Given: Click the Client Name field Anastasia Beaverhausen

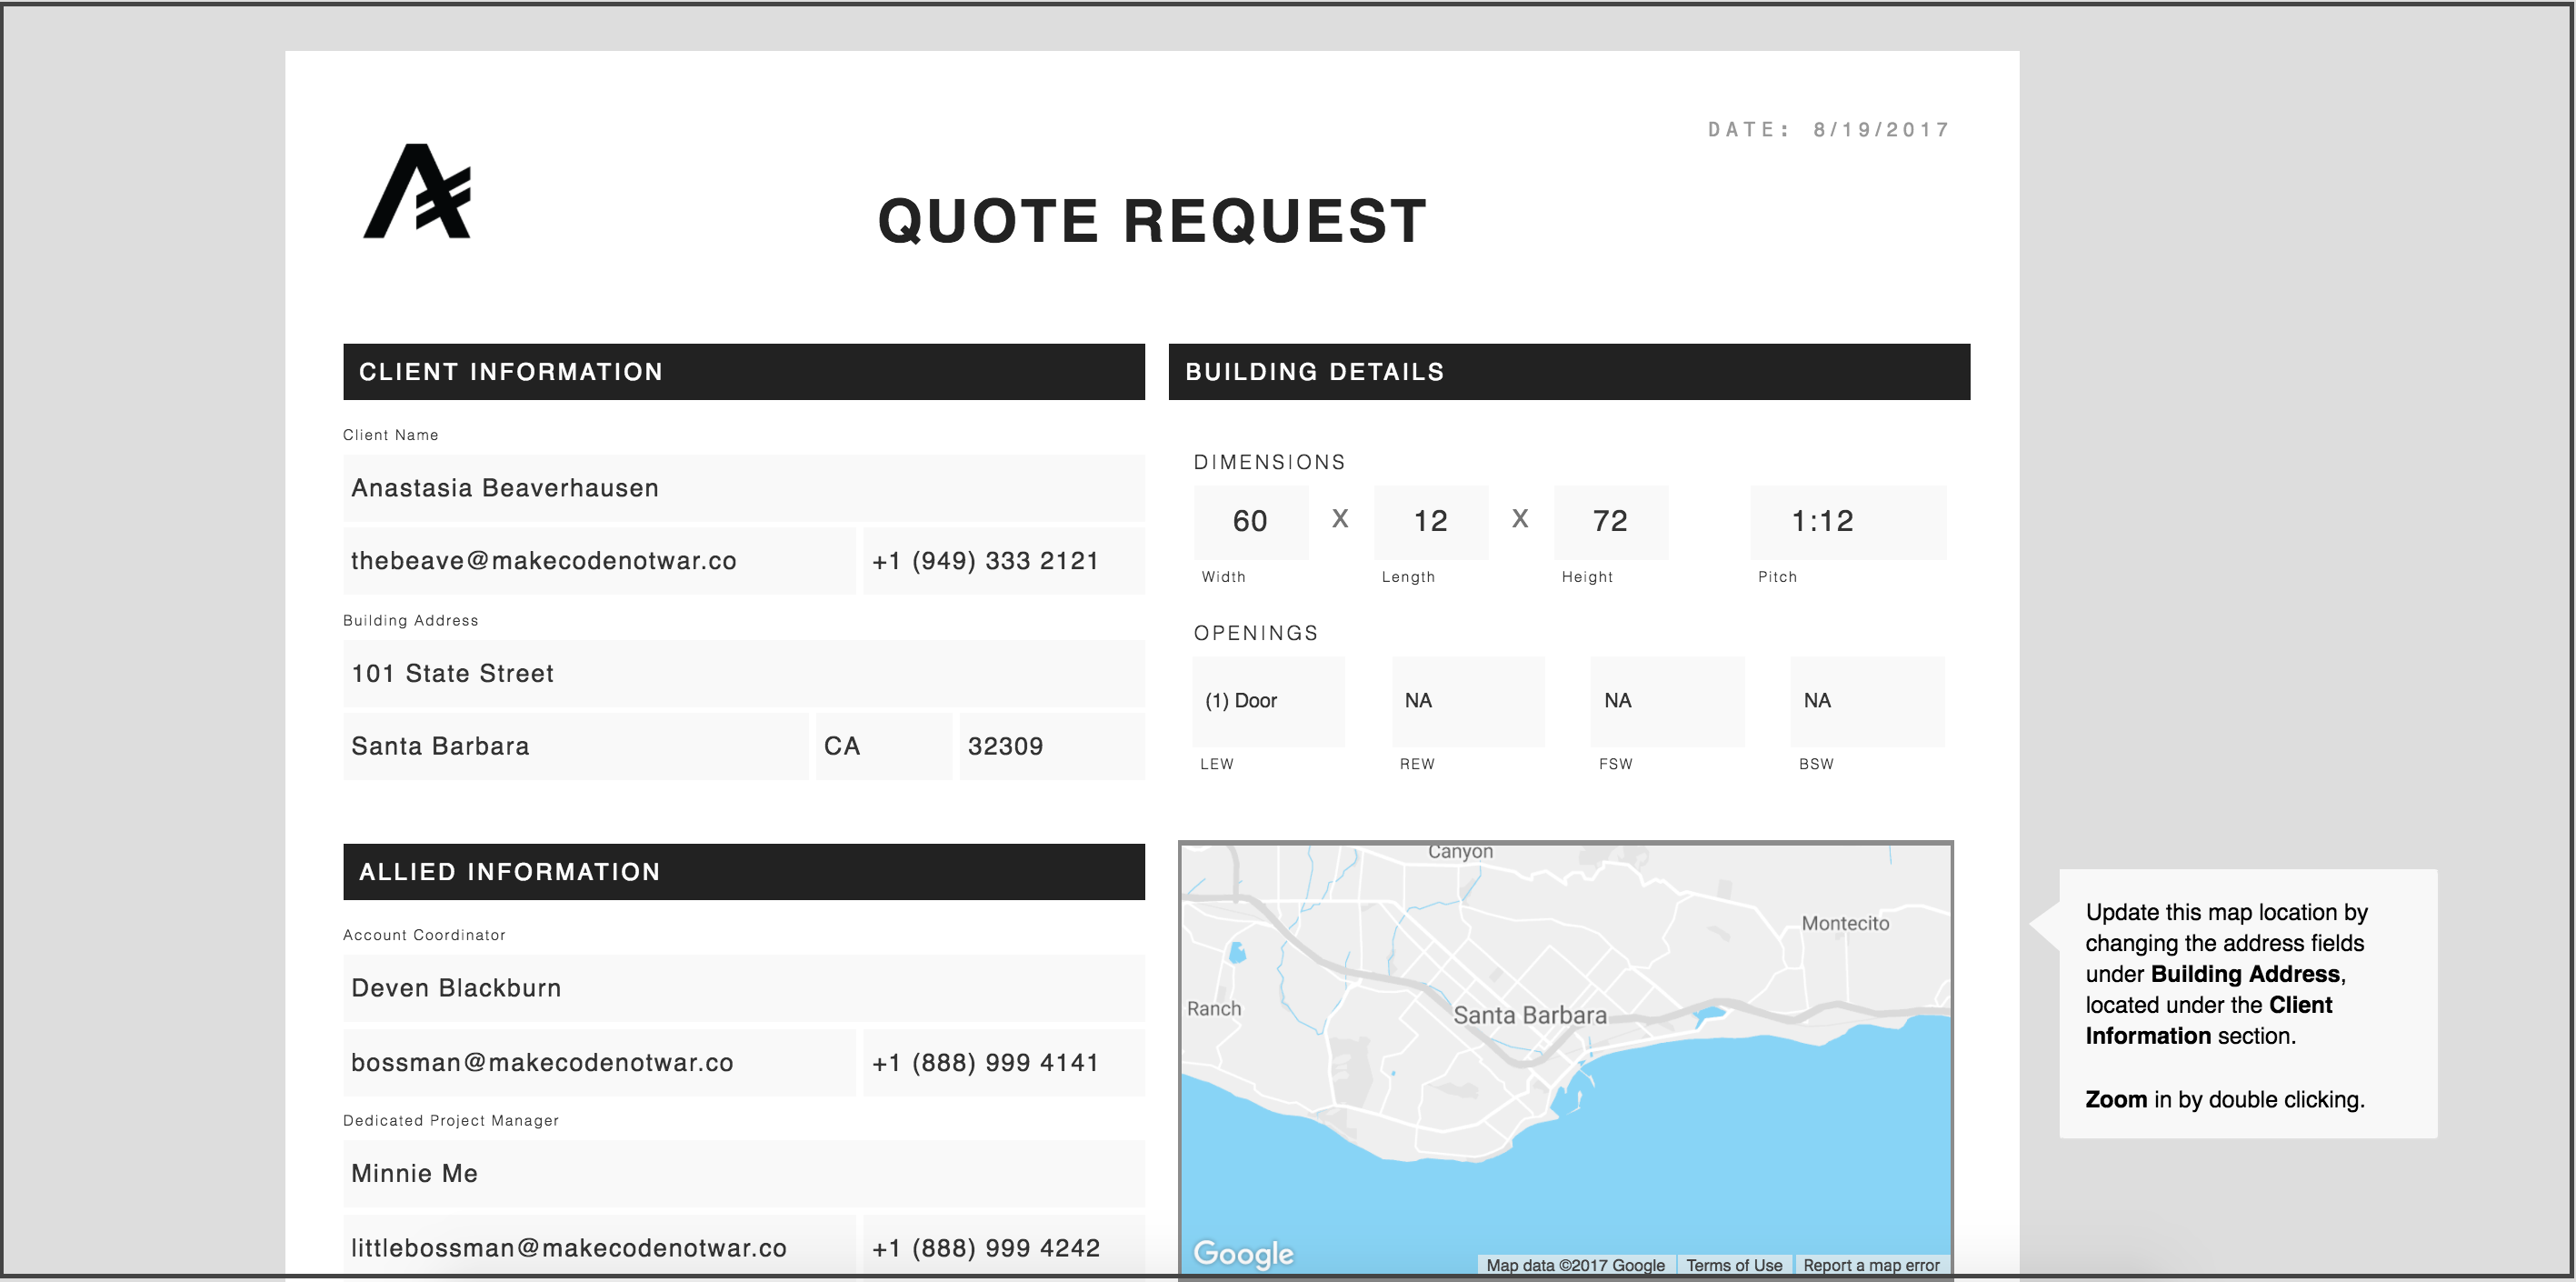Looking at the screenshot, I should pyautogui.click(x=743, y=488).
